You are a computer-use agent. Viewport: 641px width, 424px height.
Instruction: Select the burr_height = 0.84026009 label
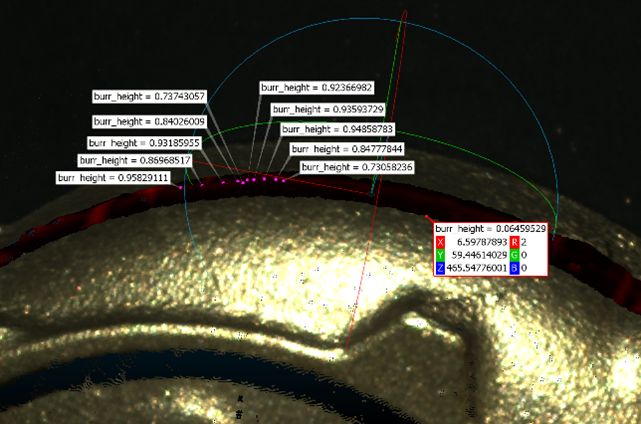point(149,121)
